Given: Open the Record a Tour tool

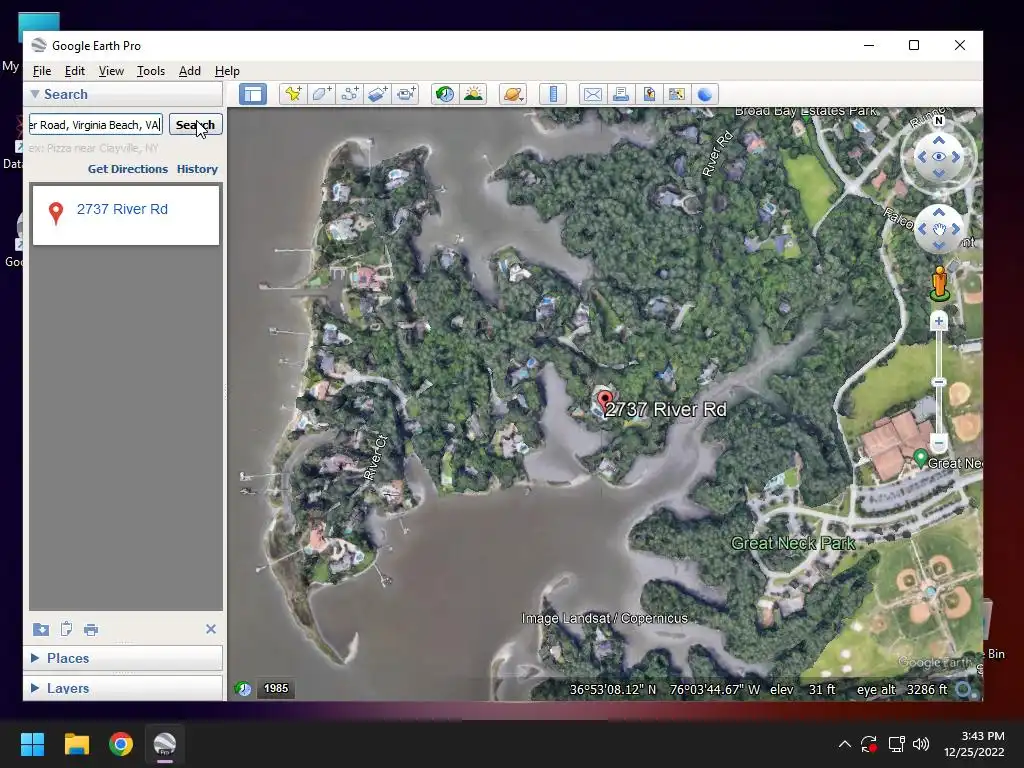Looking at the screenshot, I should pos(406,94).
